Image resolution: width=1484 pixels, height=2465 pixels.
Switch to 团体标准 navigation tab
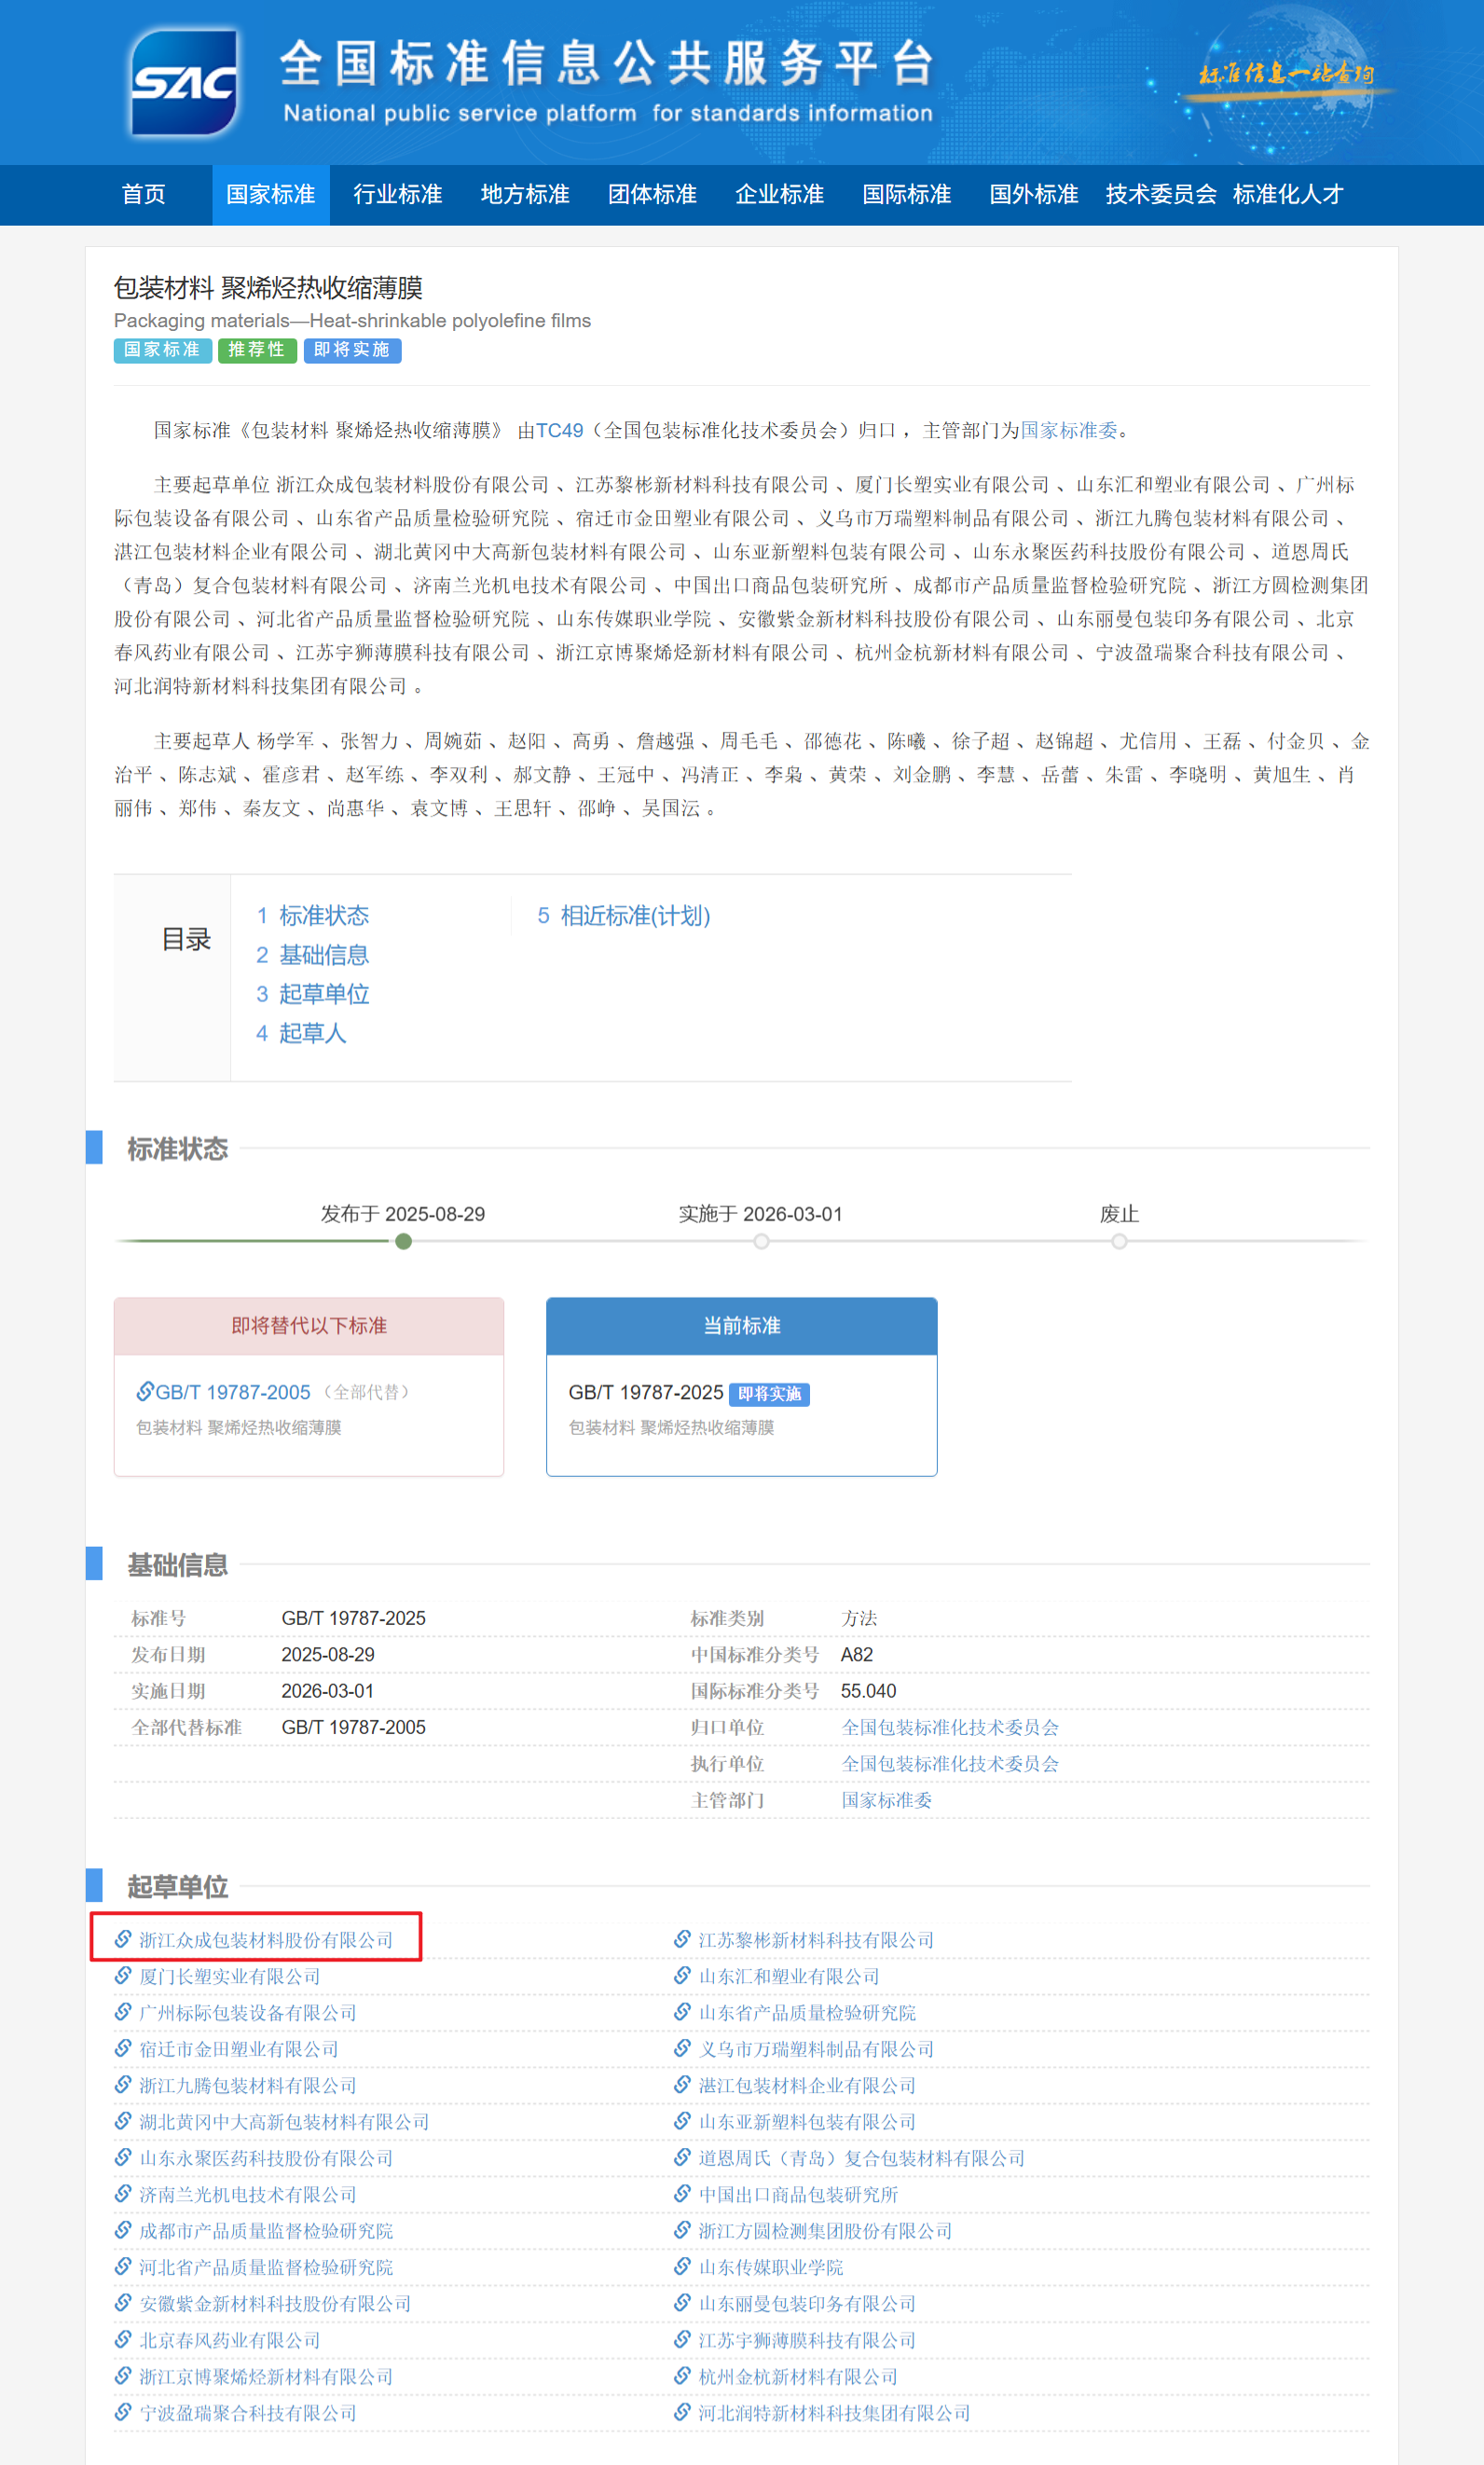652,194
